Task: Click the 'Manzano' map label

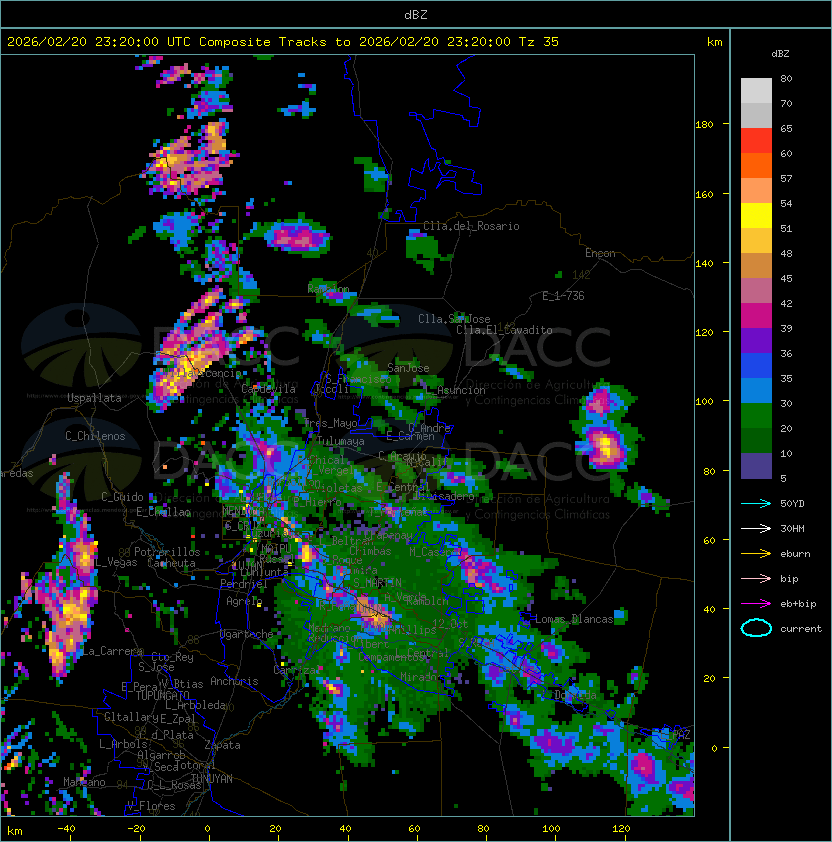Action: coord(84,782)
